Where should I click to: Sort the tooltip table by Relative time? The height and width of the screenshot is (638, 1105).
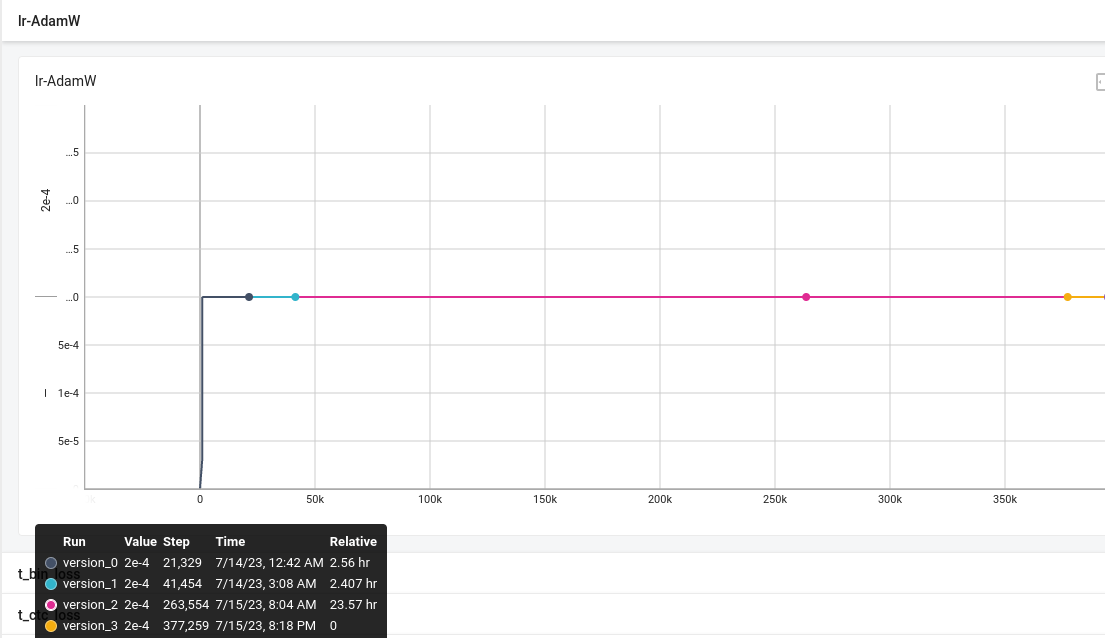click(x=353, y=541)
